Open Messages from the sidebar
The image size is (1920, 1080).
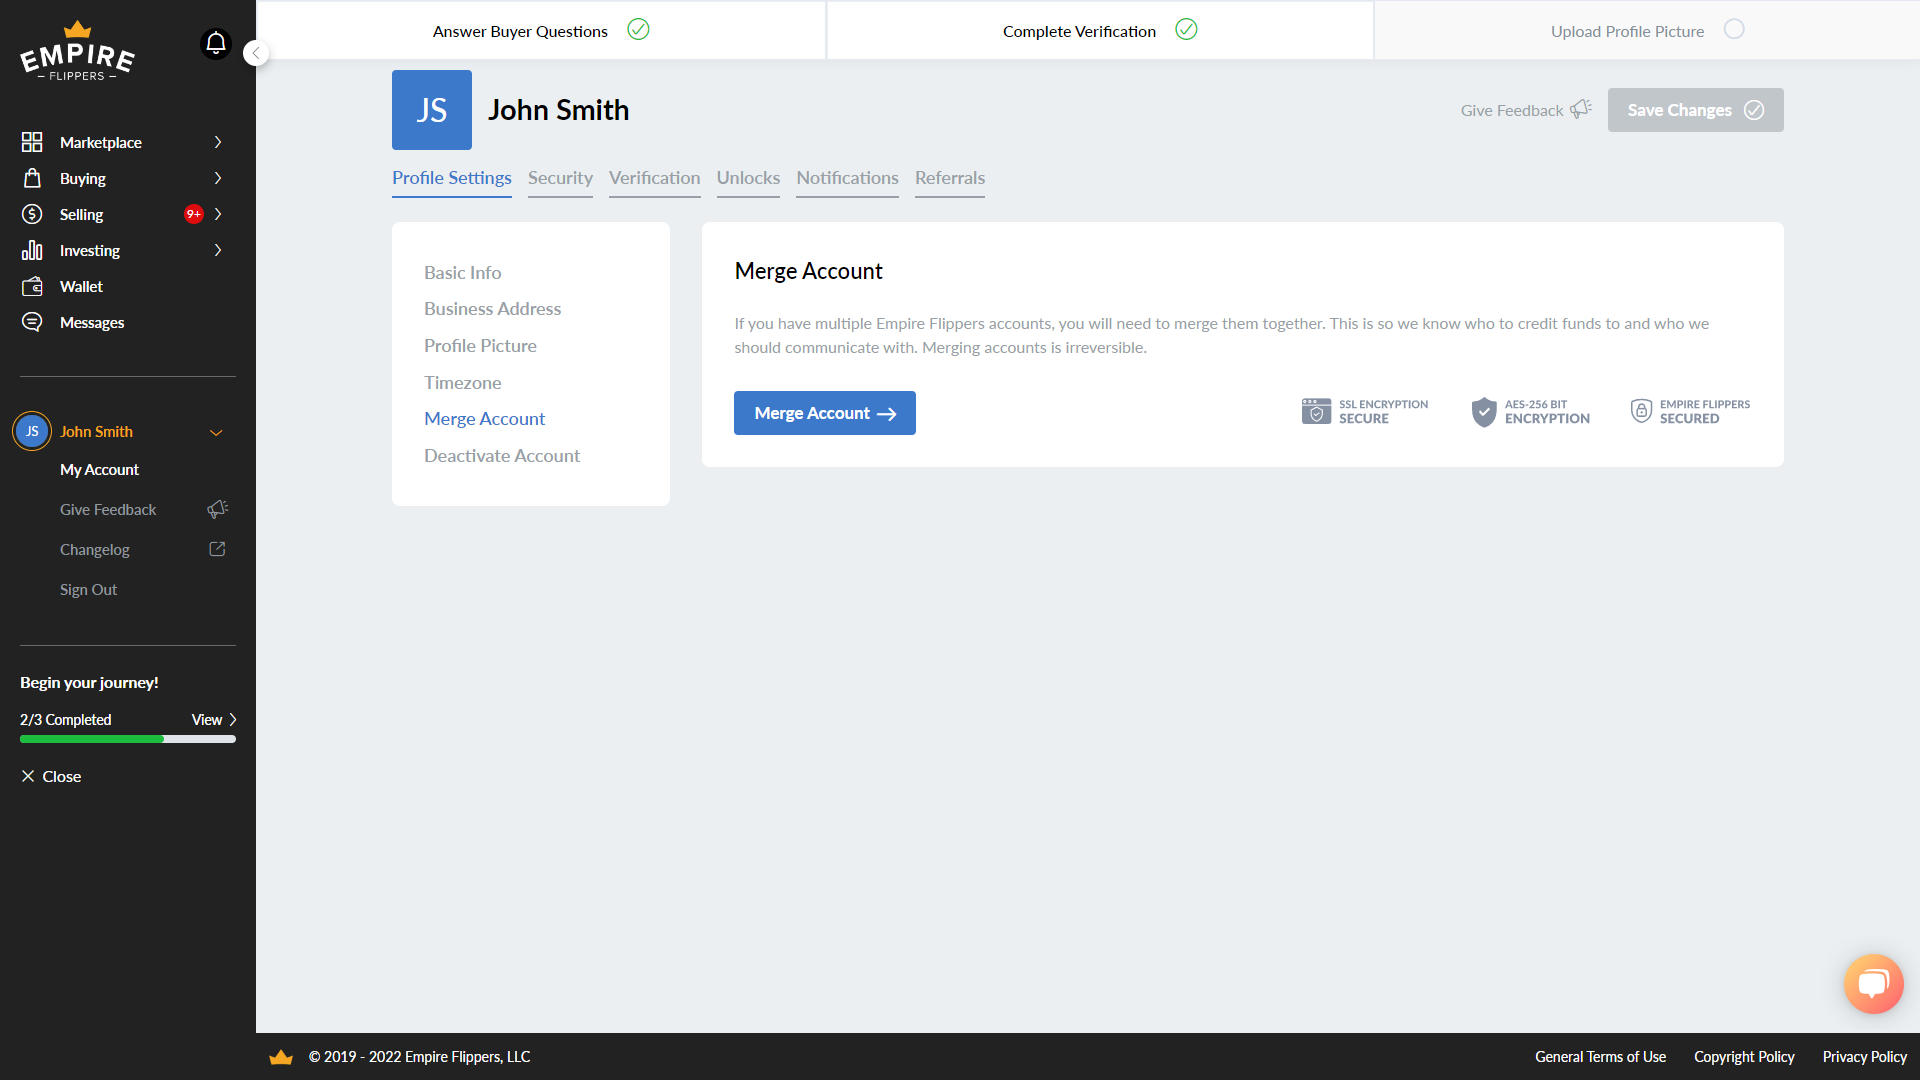point(92,322)
